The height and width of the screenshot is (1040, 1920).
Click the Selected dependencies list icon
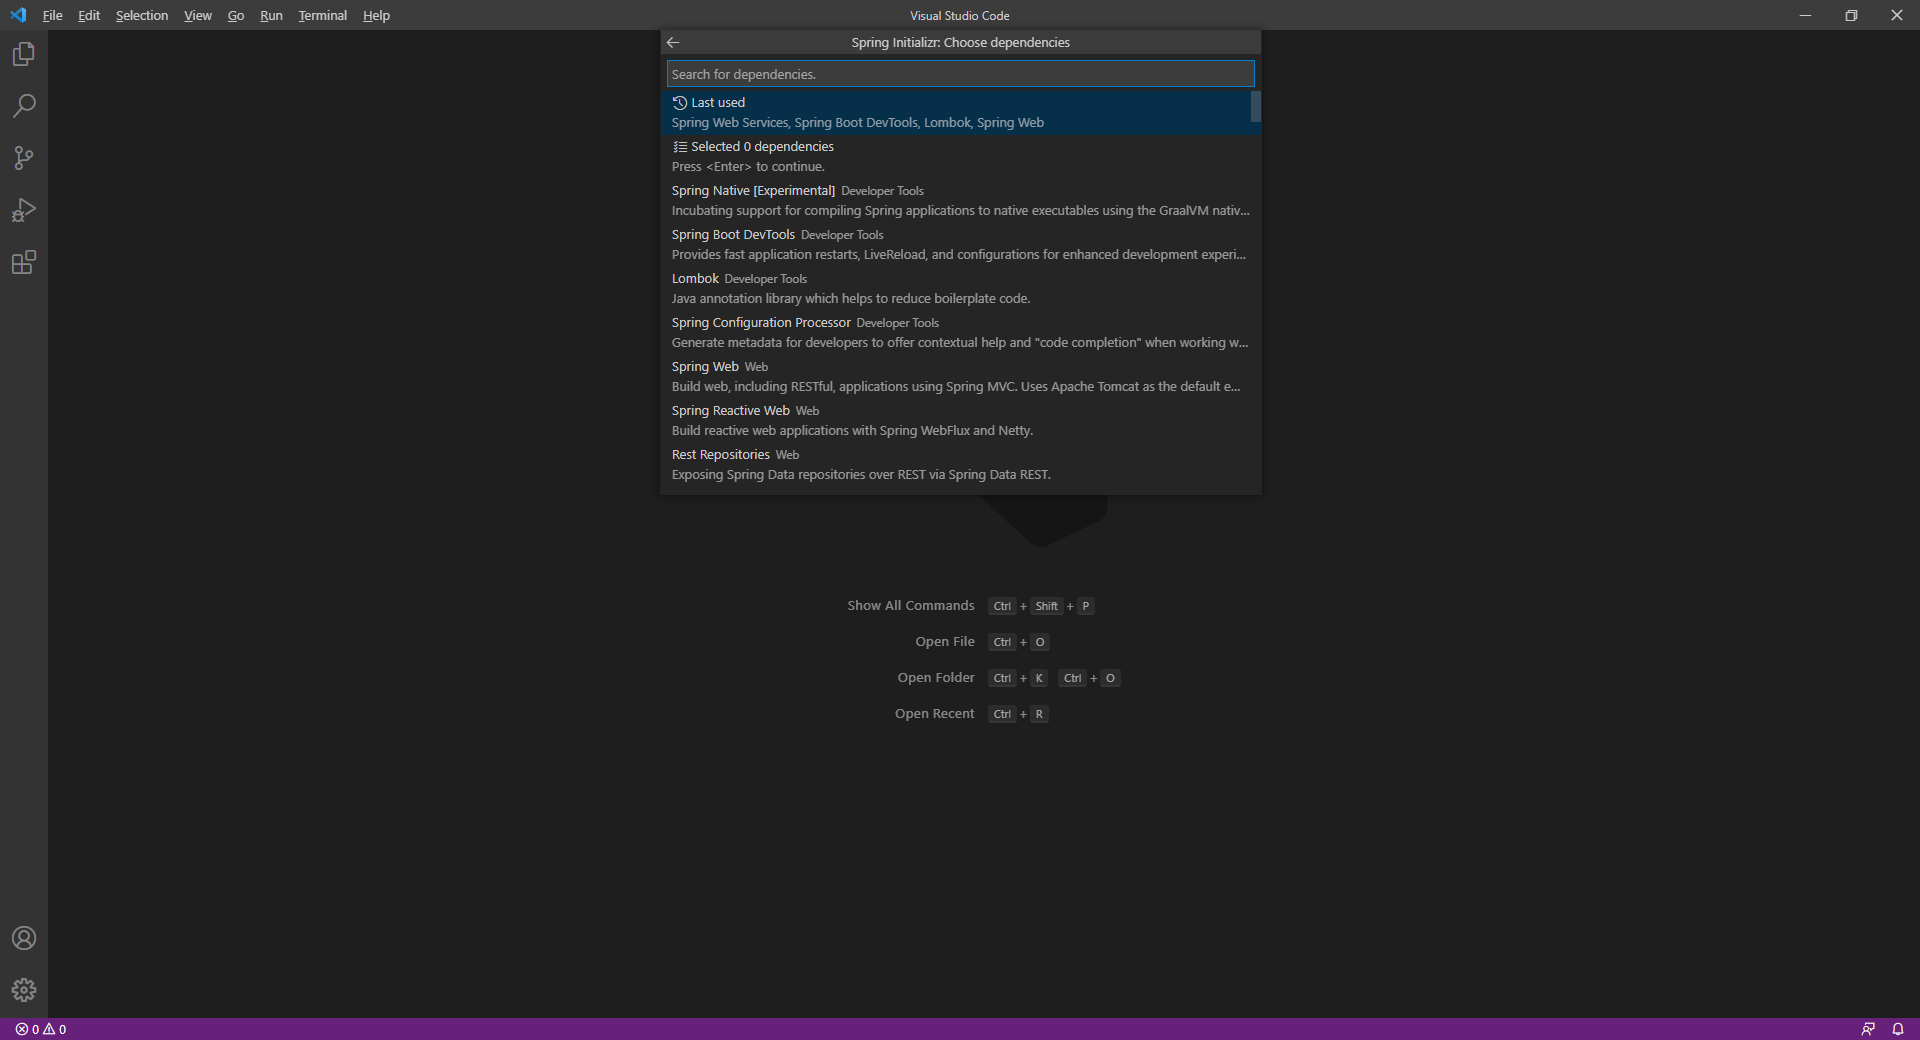(x=680, y=147)
